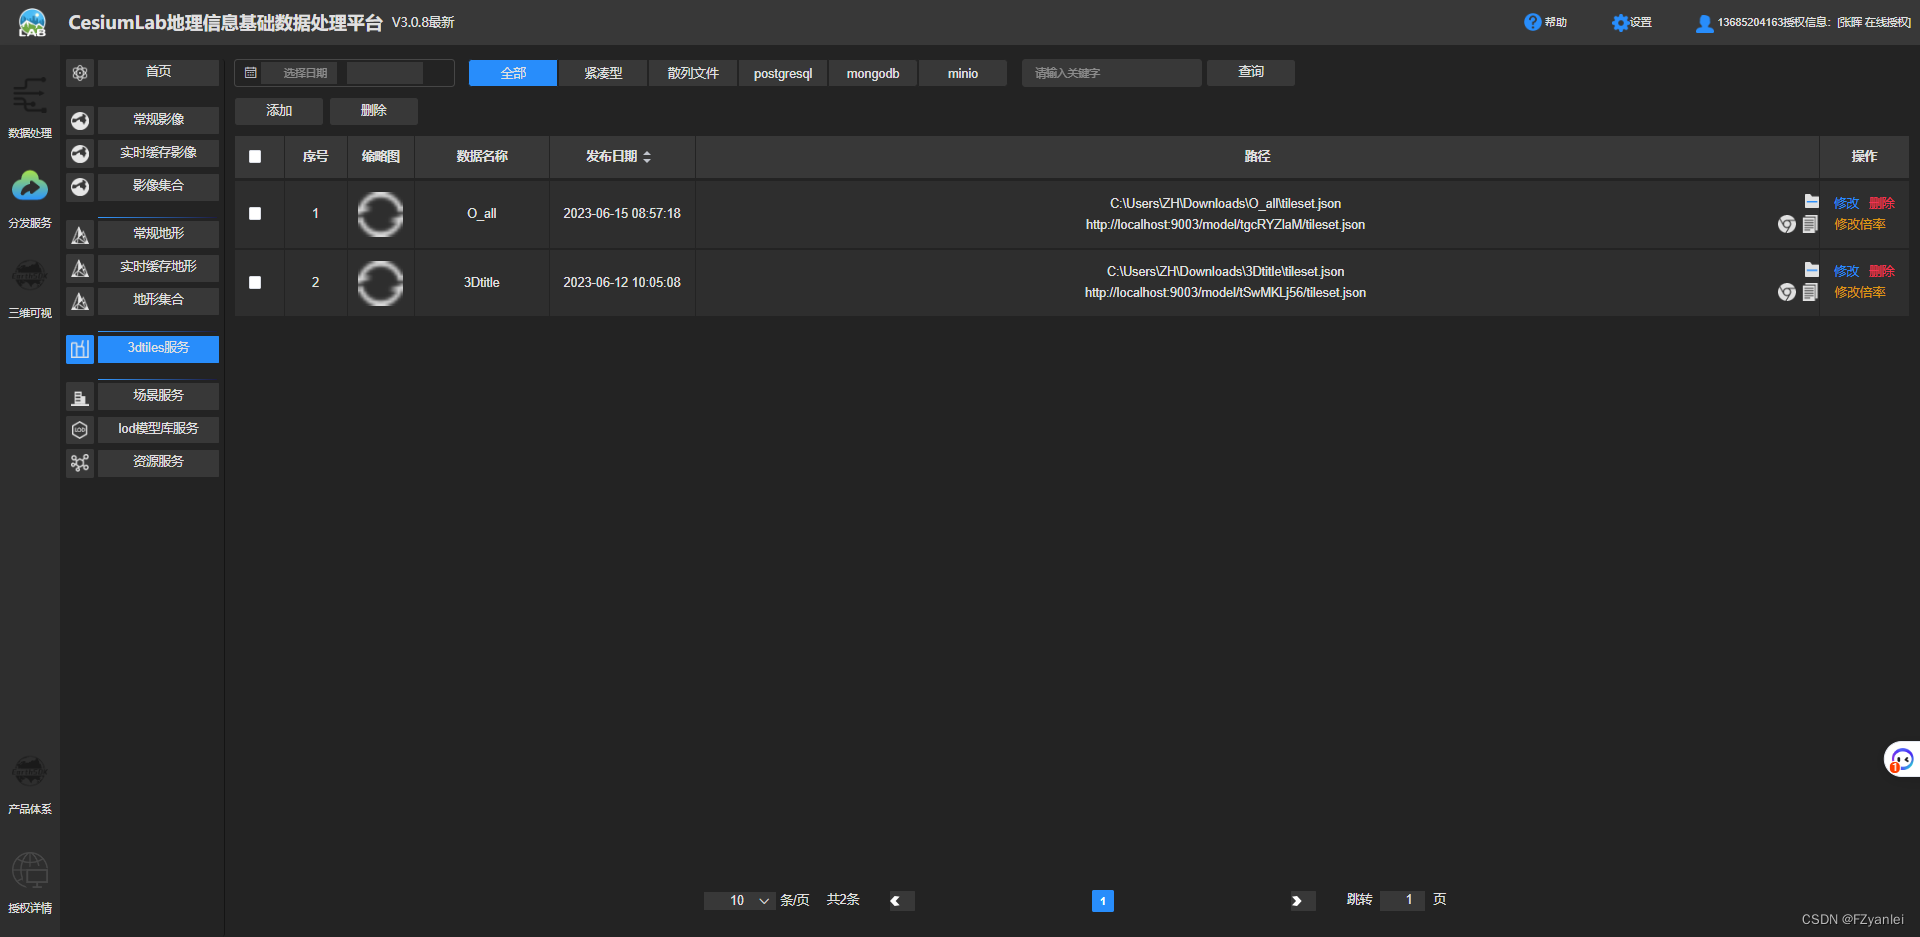Click red 删除 link for O_all row
1920x937 pixels.
point(1882,203)
